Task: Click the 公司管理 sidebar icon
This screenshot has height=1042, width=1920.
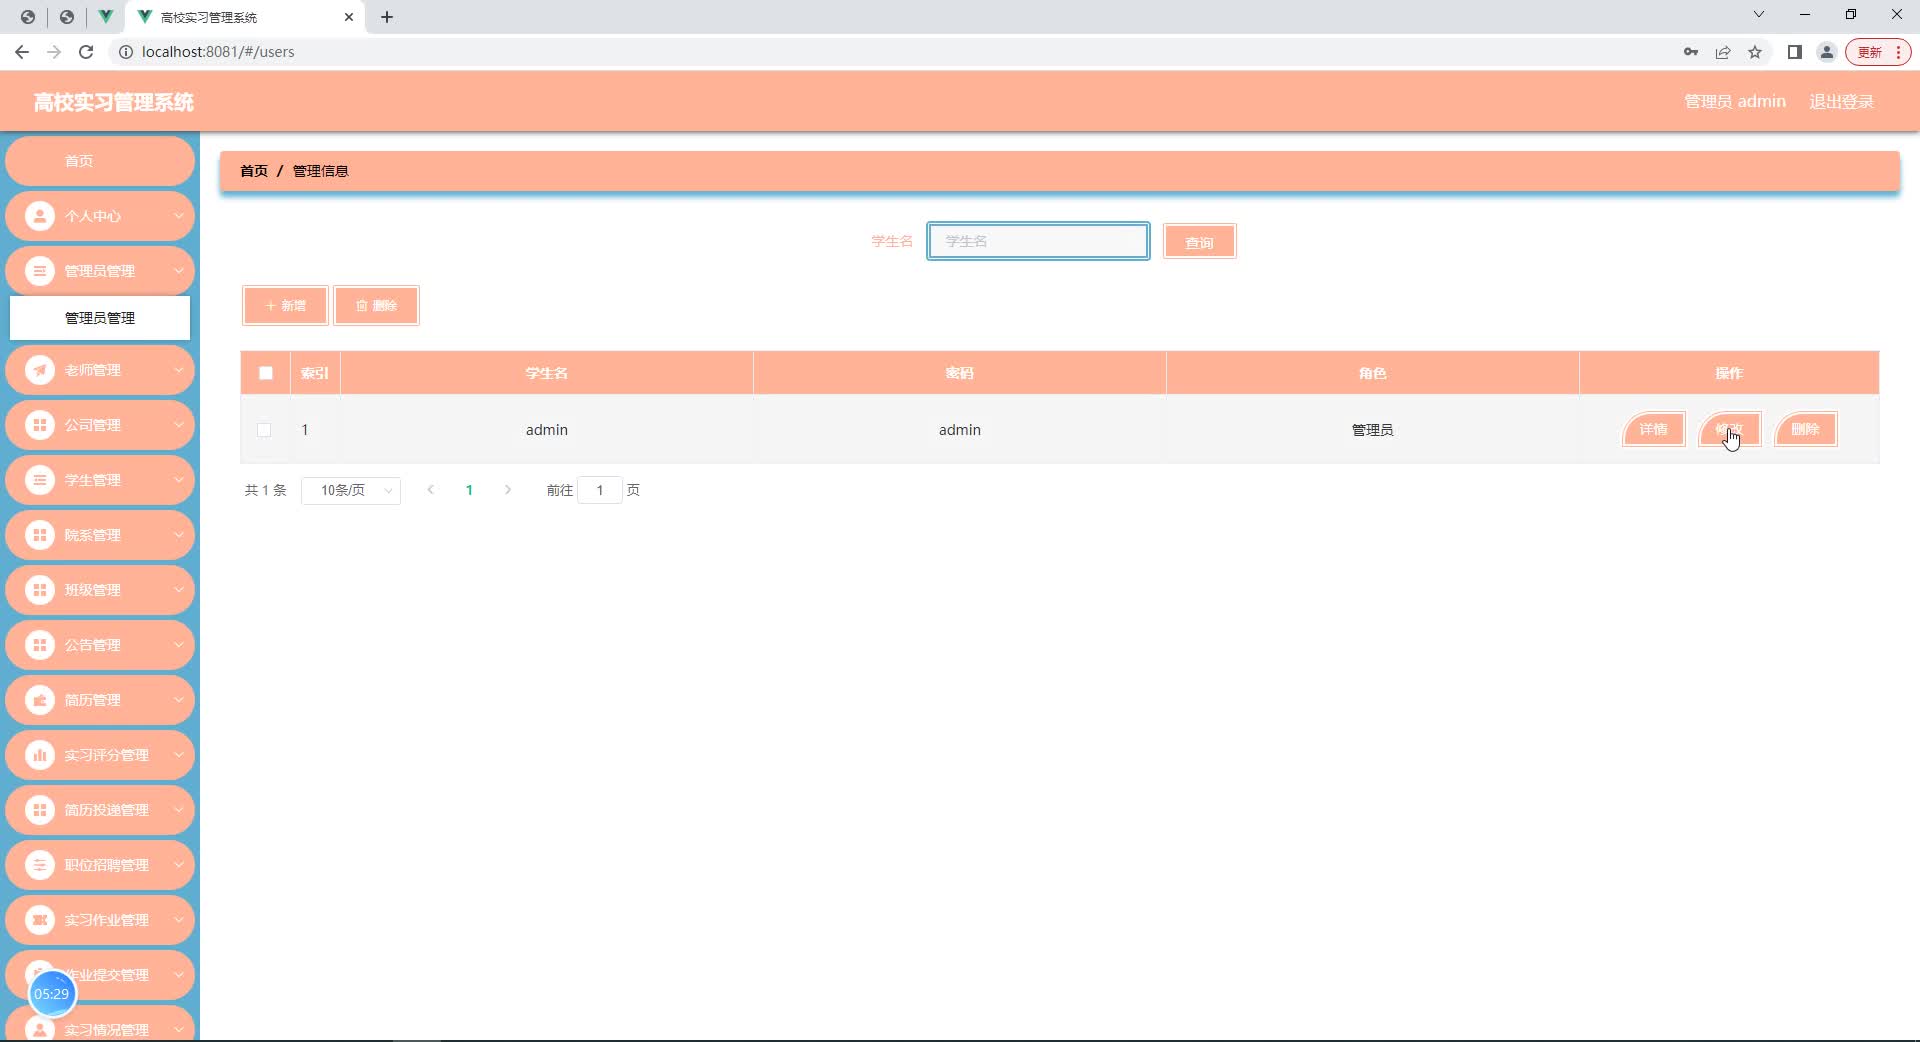Action: point(39,425)
